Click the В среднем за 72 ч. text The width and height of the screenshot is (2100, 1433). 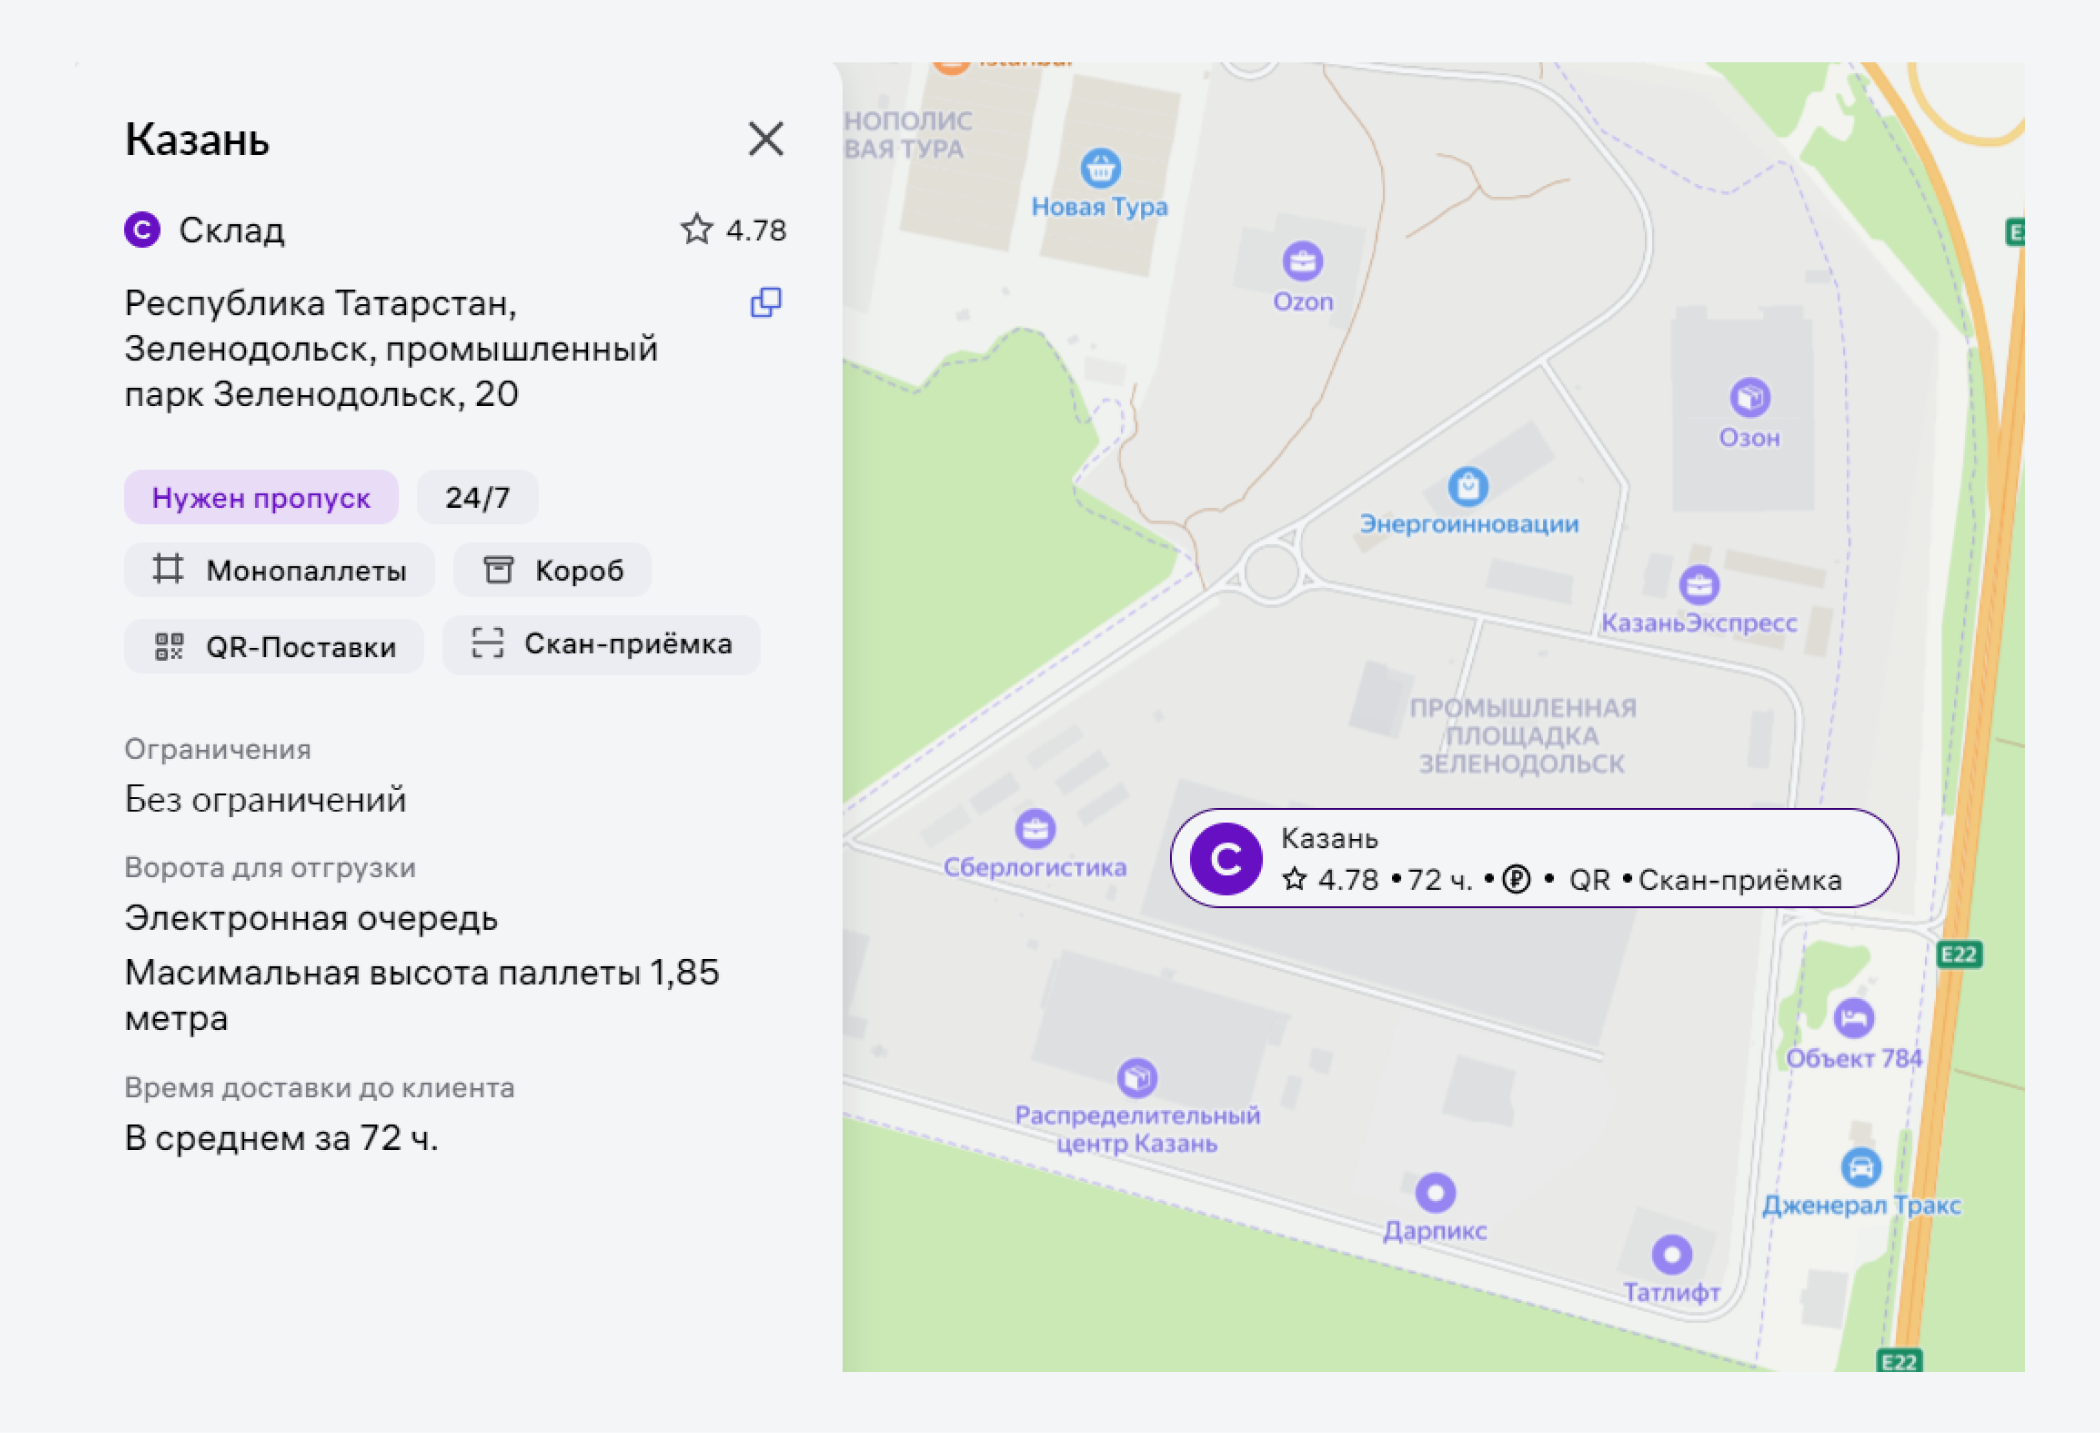[x=281, y=1137]
